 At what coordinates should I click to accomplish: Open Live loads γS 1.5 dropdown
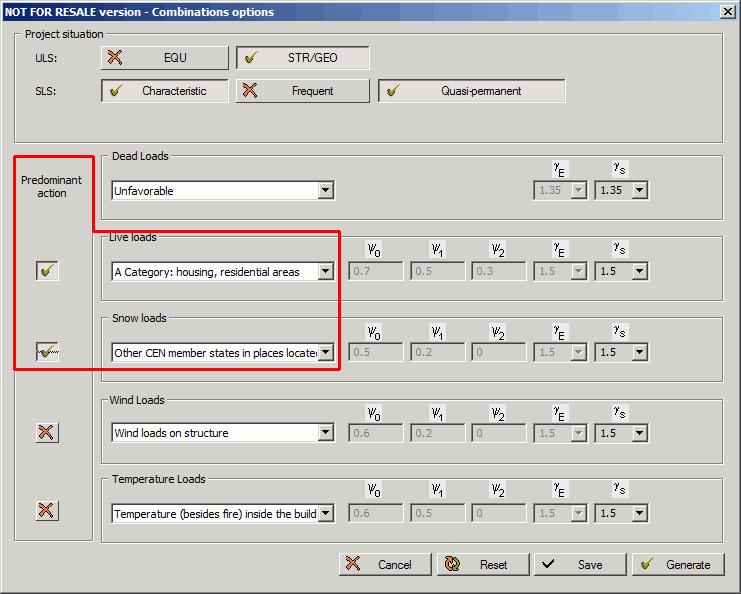tap(621, 271)
